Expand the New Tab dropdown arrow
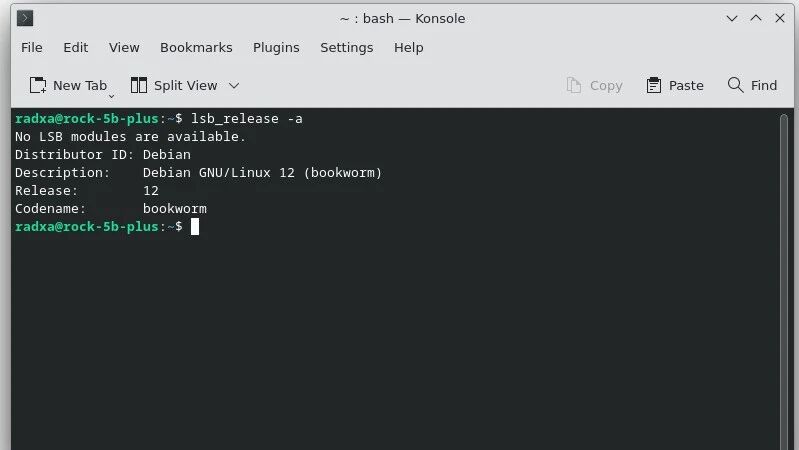This screenshot has width=799, height=450. [111, 93]
